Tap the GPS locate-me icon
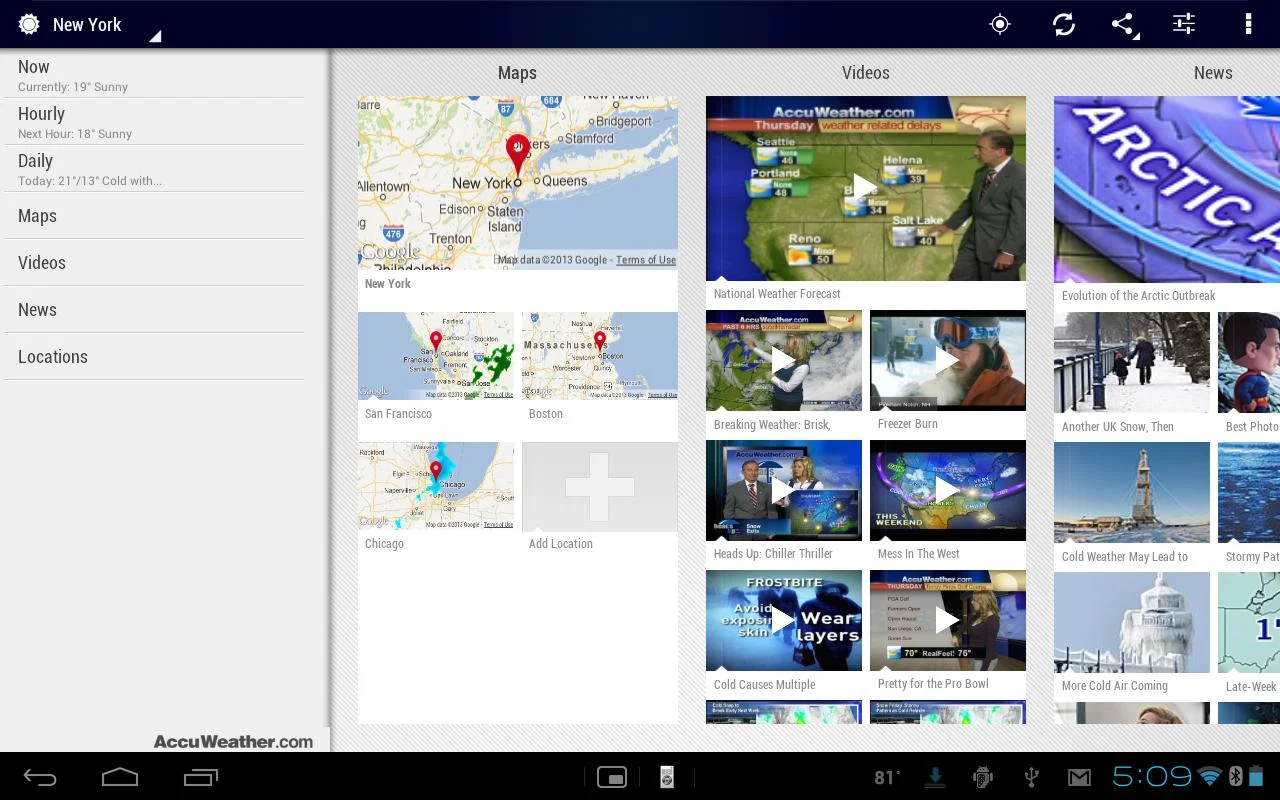This screenshot has height=800, width=1280. click(x=1000, y=24)
